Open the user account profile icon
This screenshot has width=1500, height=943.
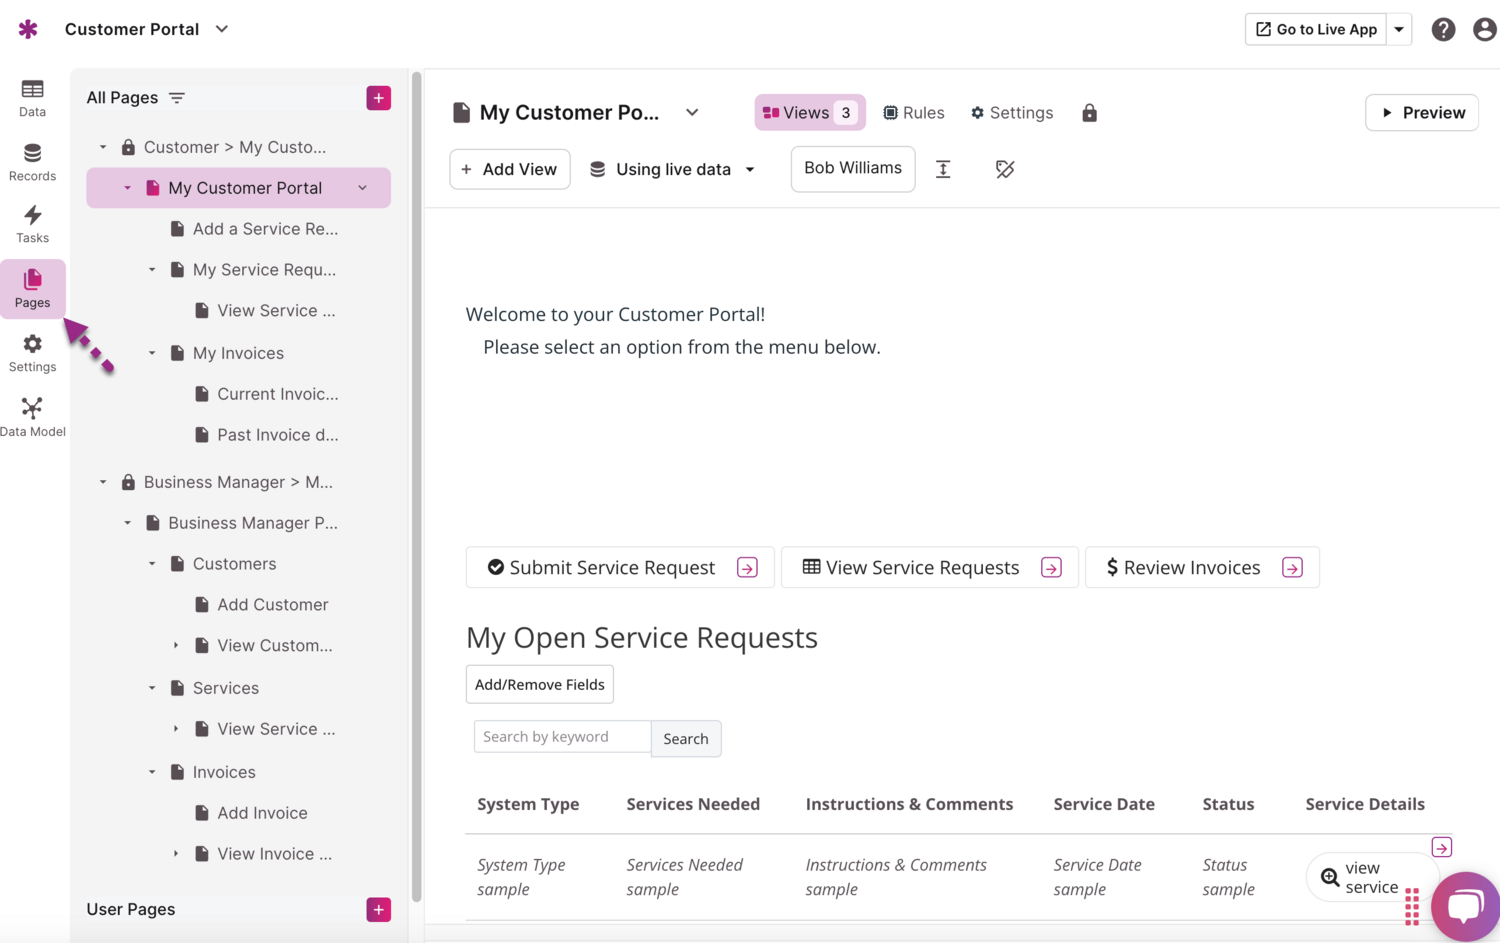(1484, 30)
